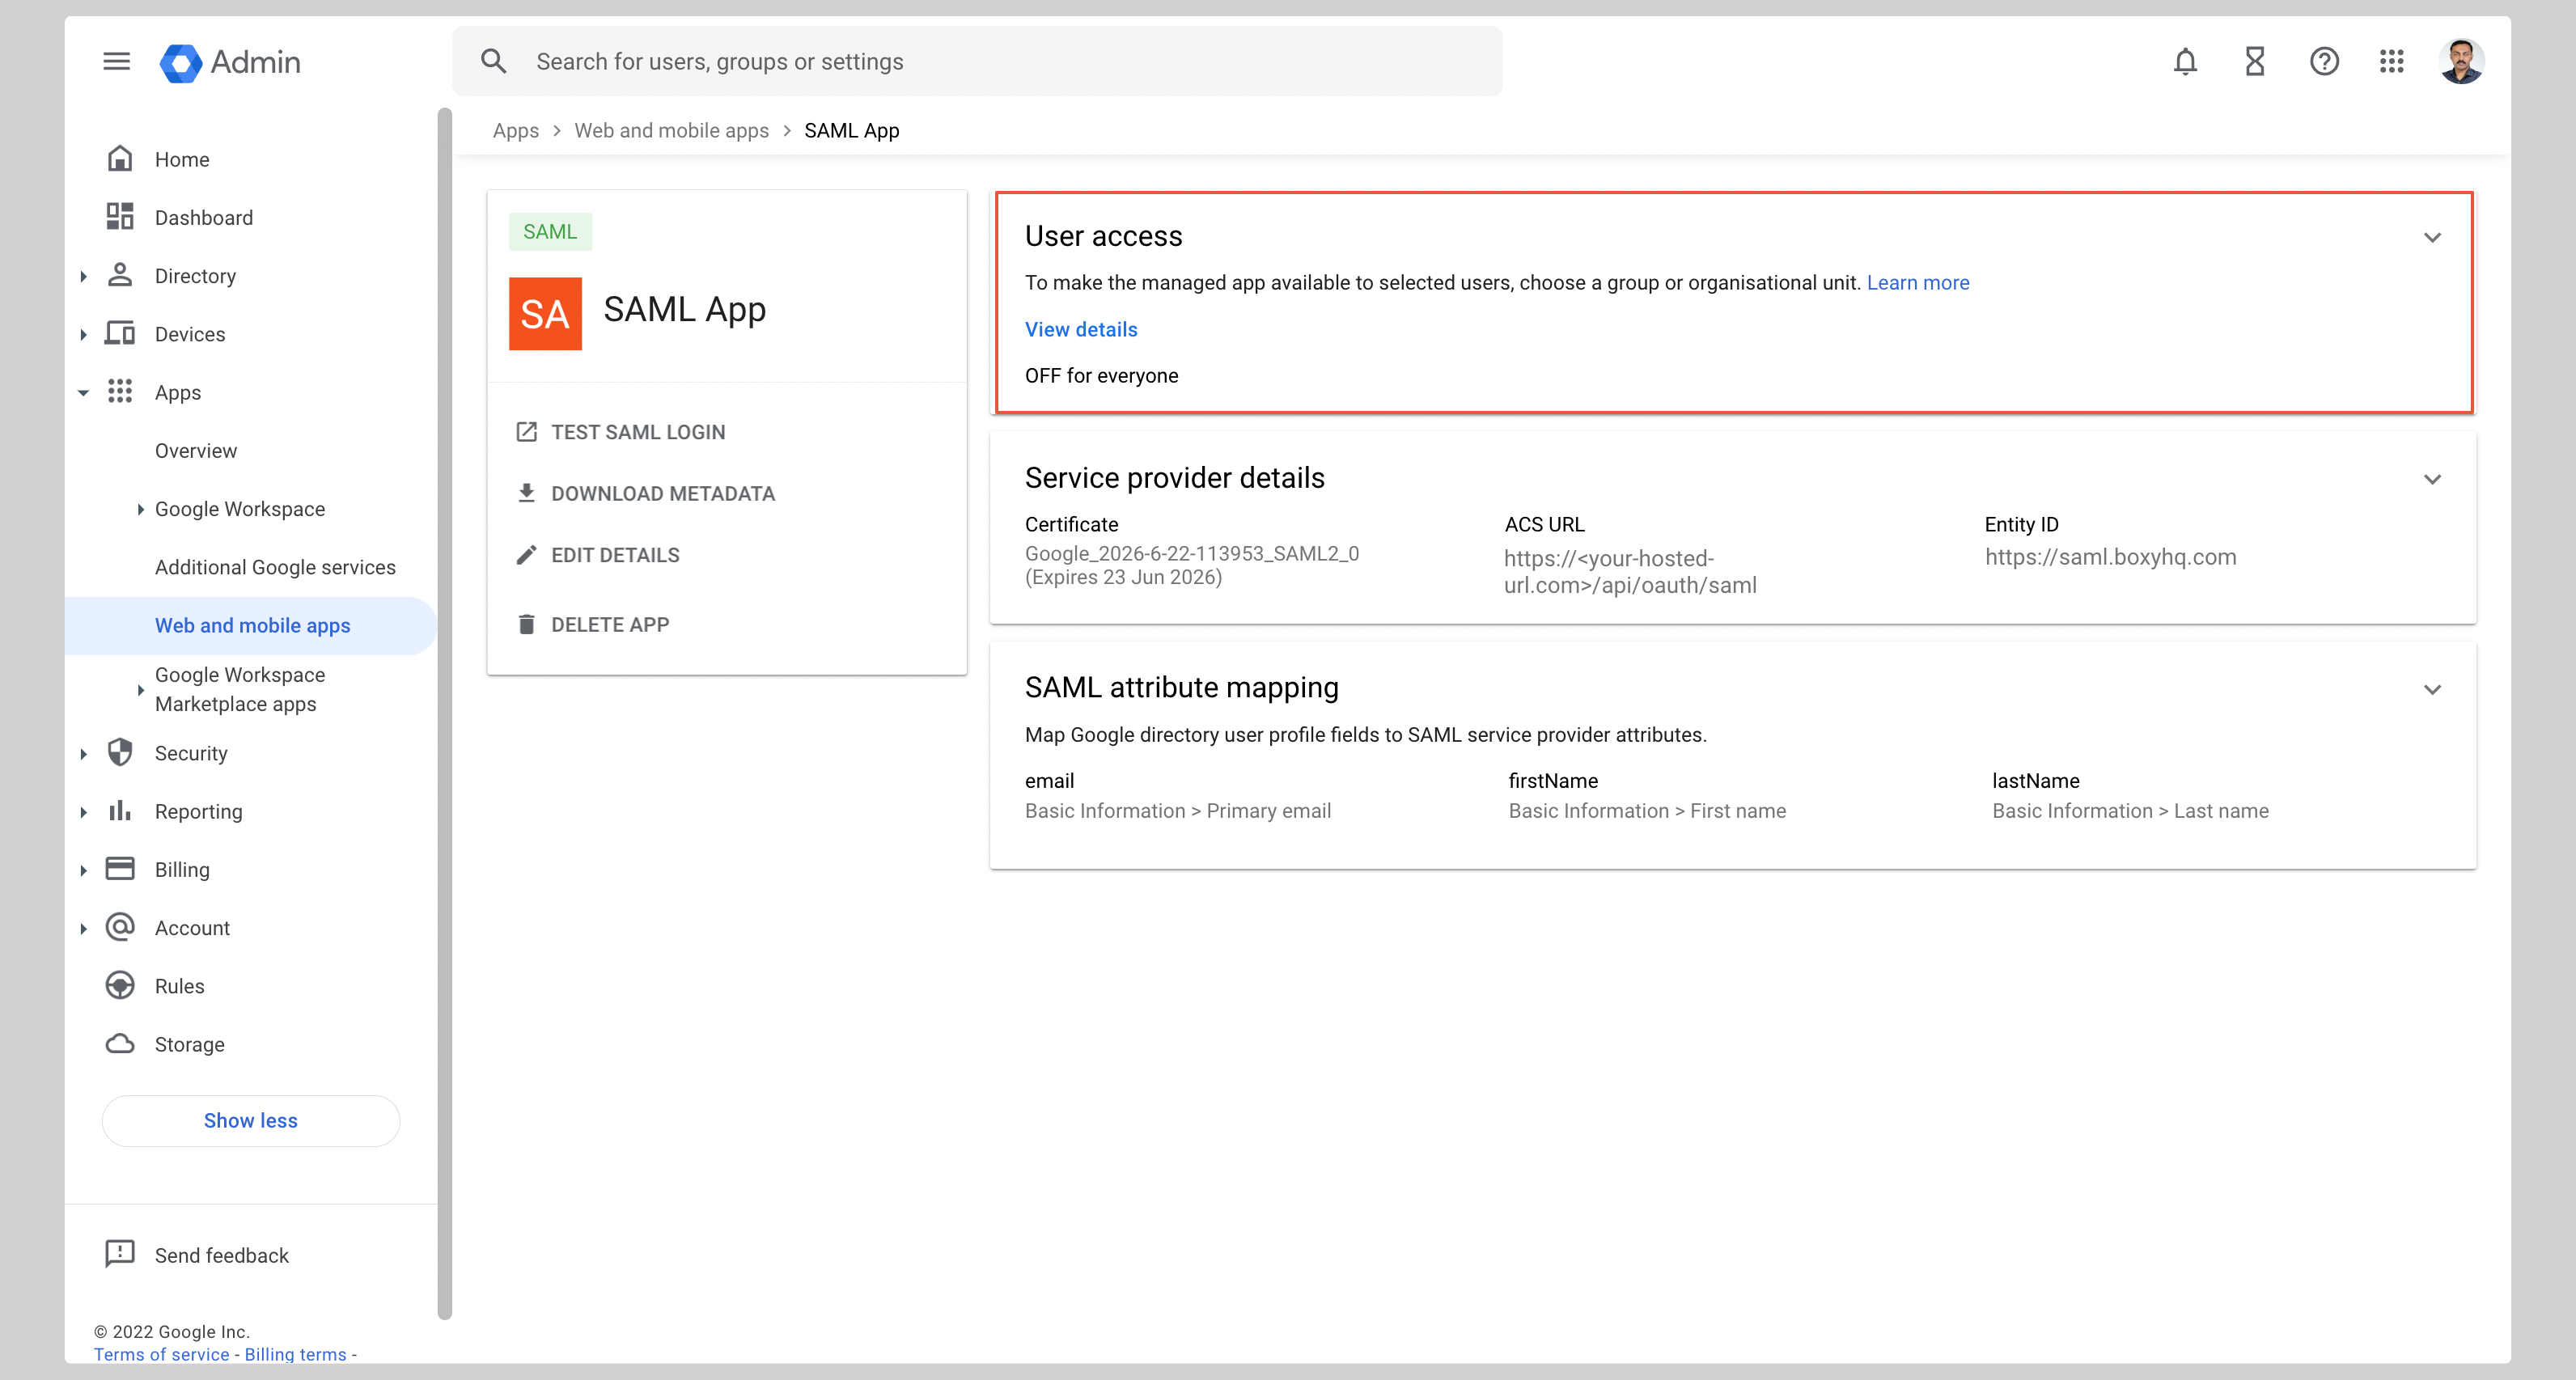Select Additional Google services in sidebar

click(x=275, y=567)
